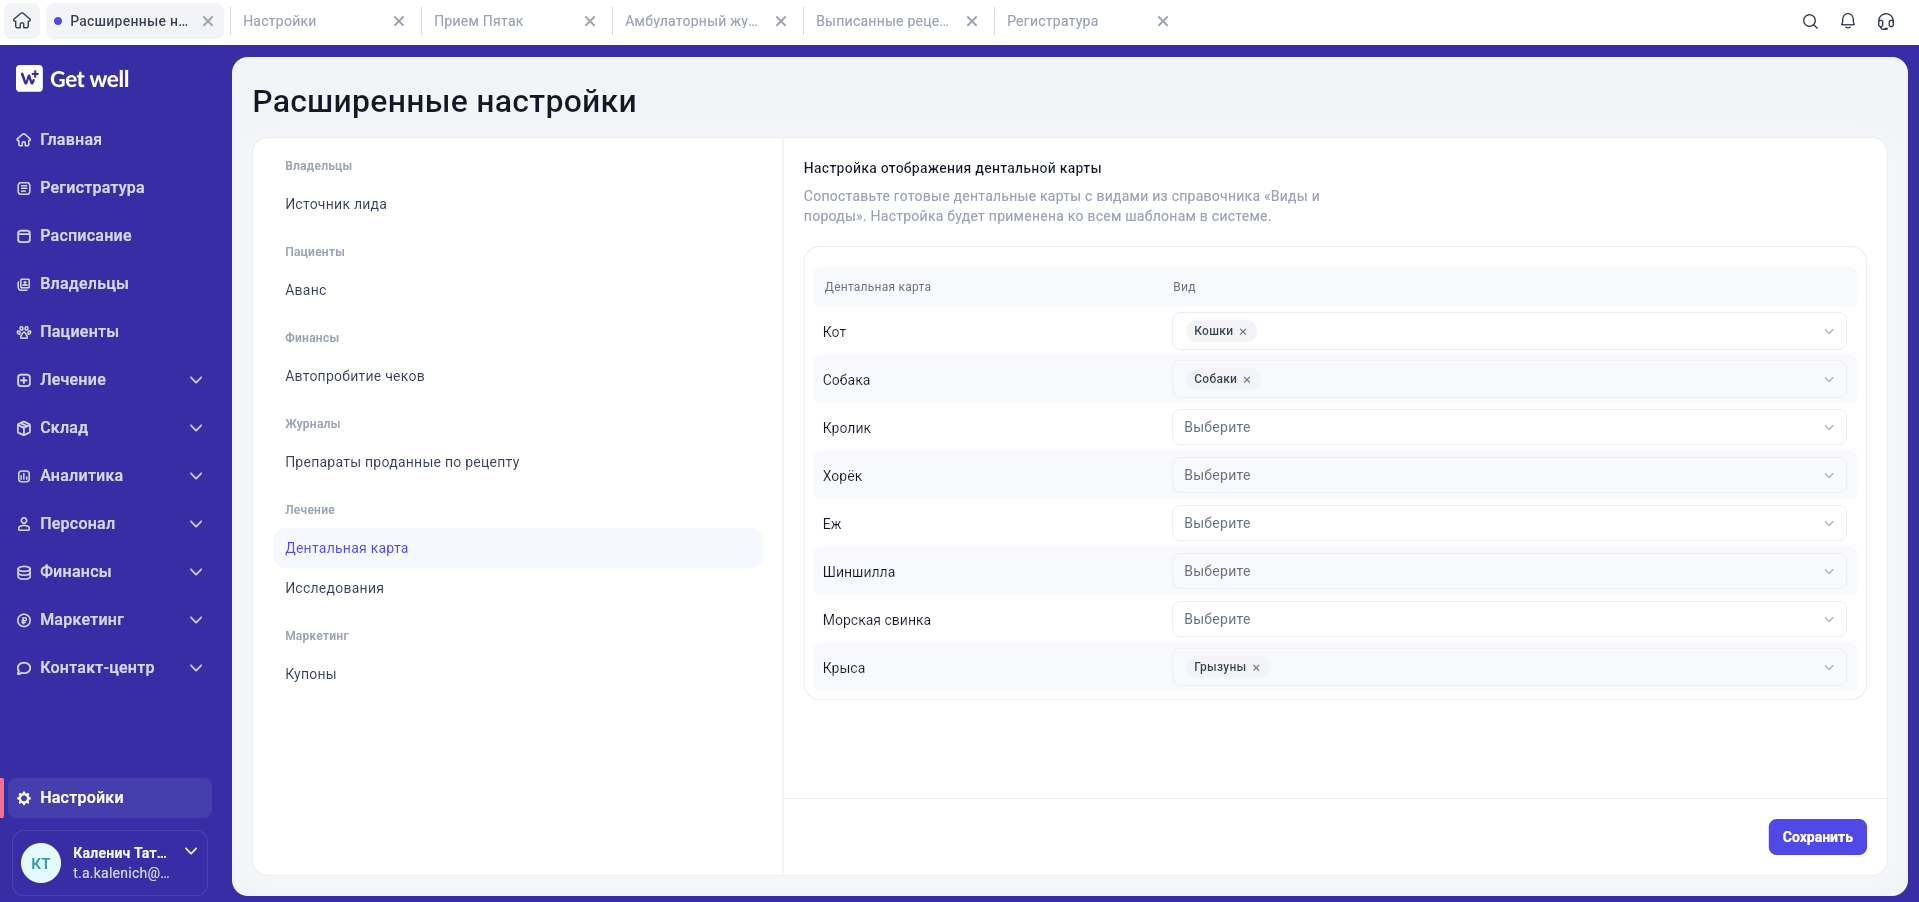Switch to Амбулаторный журнал tab
Screen dimensions: 1919x902
(x=691, y=21)
